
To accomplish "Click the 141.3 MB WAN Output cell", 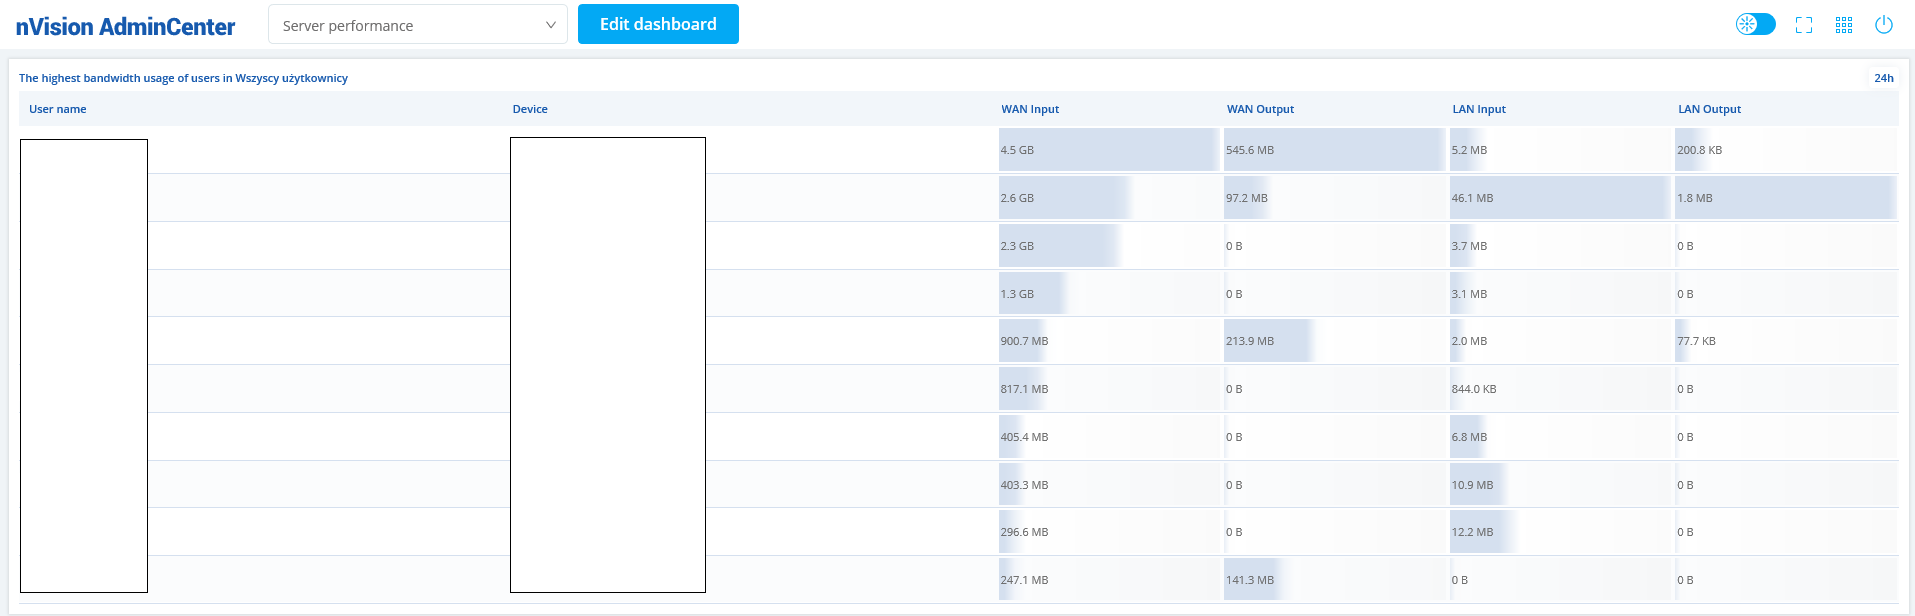I will [1250, 580].
